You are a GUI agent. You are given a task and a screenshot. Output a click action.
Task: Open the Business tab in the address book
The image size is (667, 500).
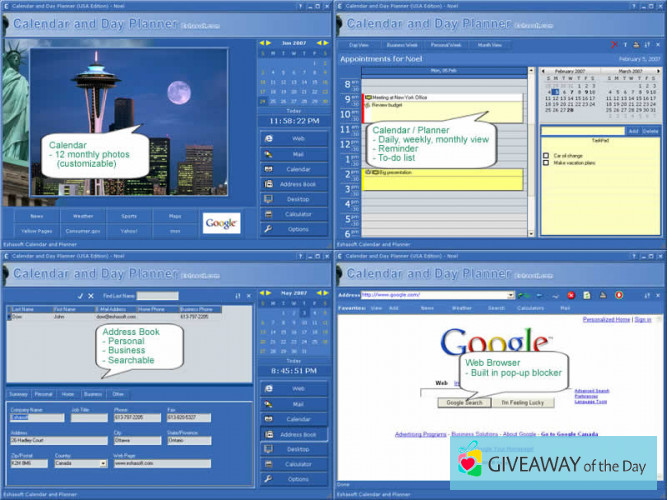point(93,394)
